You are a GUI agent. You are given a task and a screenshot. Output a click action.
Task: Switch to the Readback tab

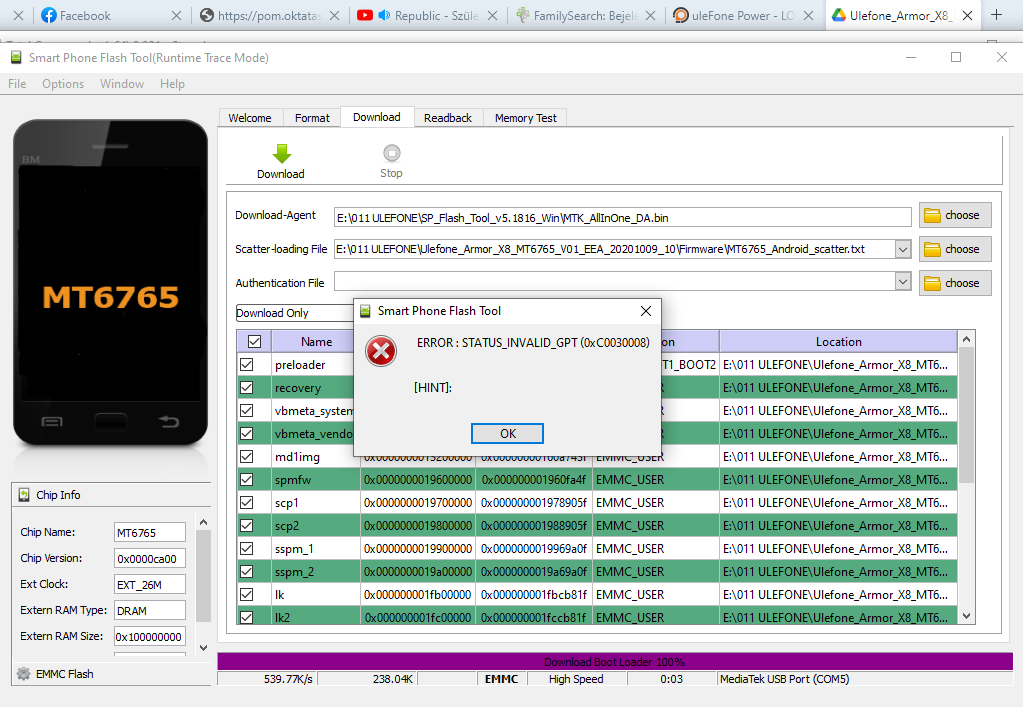click(x=448, y=118)
